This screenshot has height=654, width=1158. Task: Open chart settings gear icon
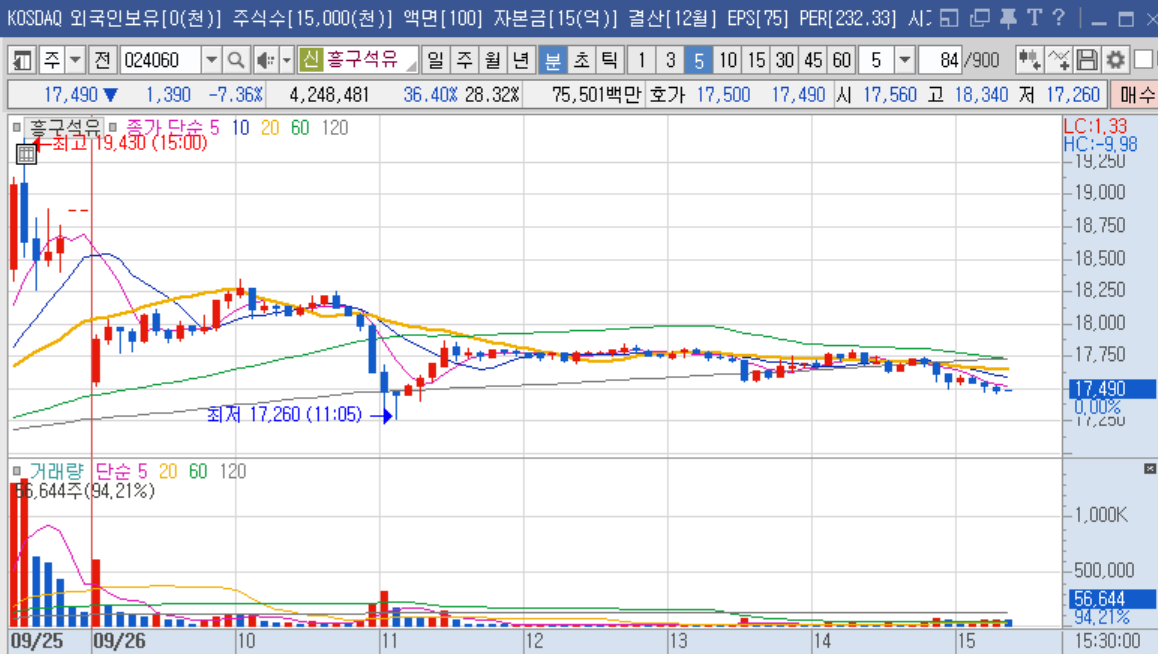1115,60
